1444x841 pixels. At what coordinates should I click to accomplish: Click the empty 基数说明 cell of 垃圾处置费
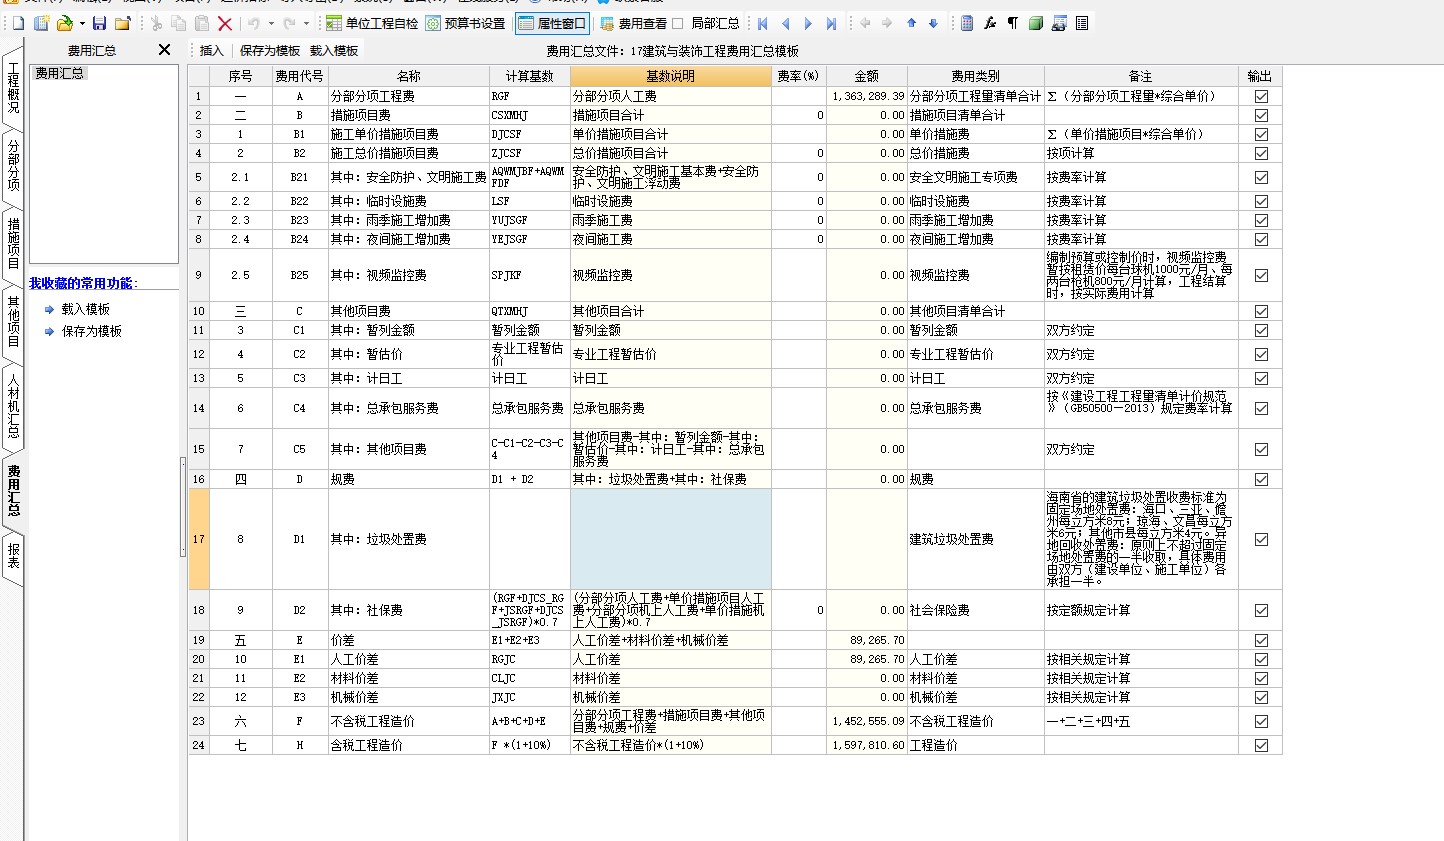coord(670,539)
